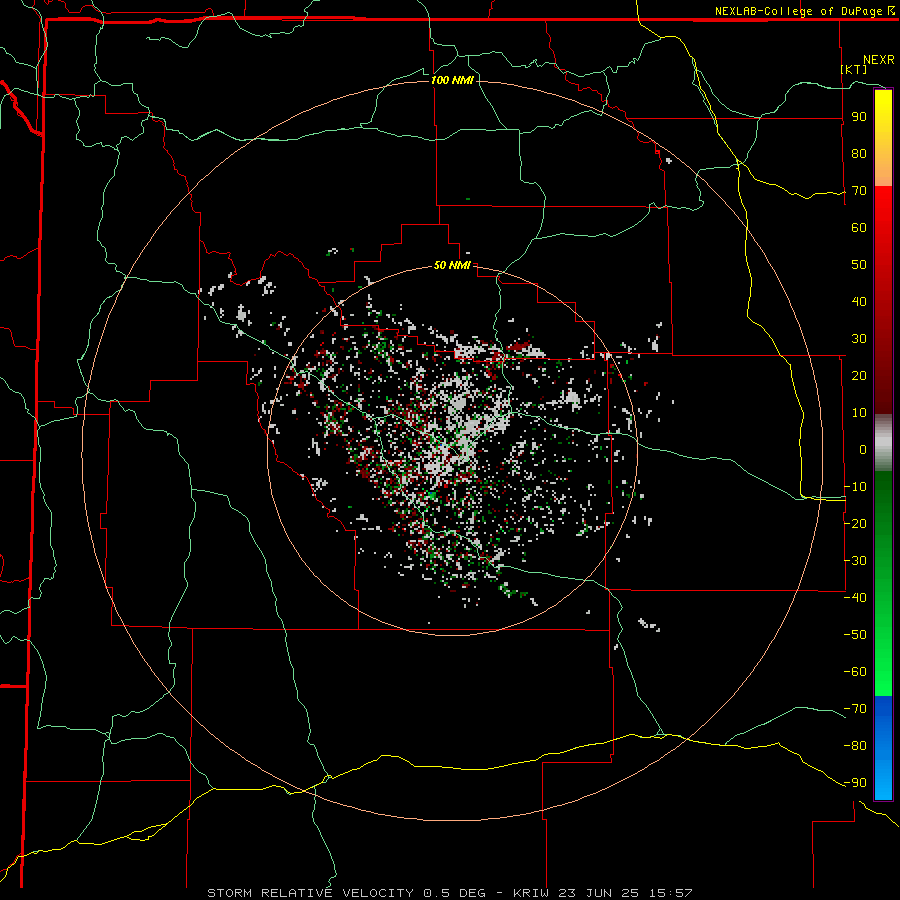Click the -70 value on the velocity scale

click(855, 708)
